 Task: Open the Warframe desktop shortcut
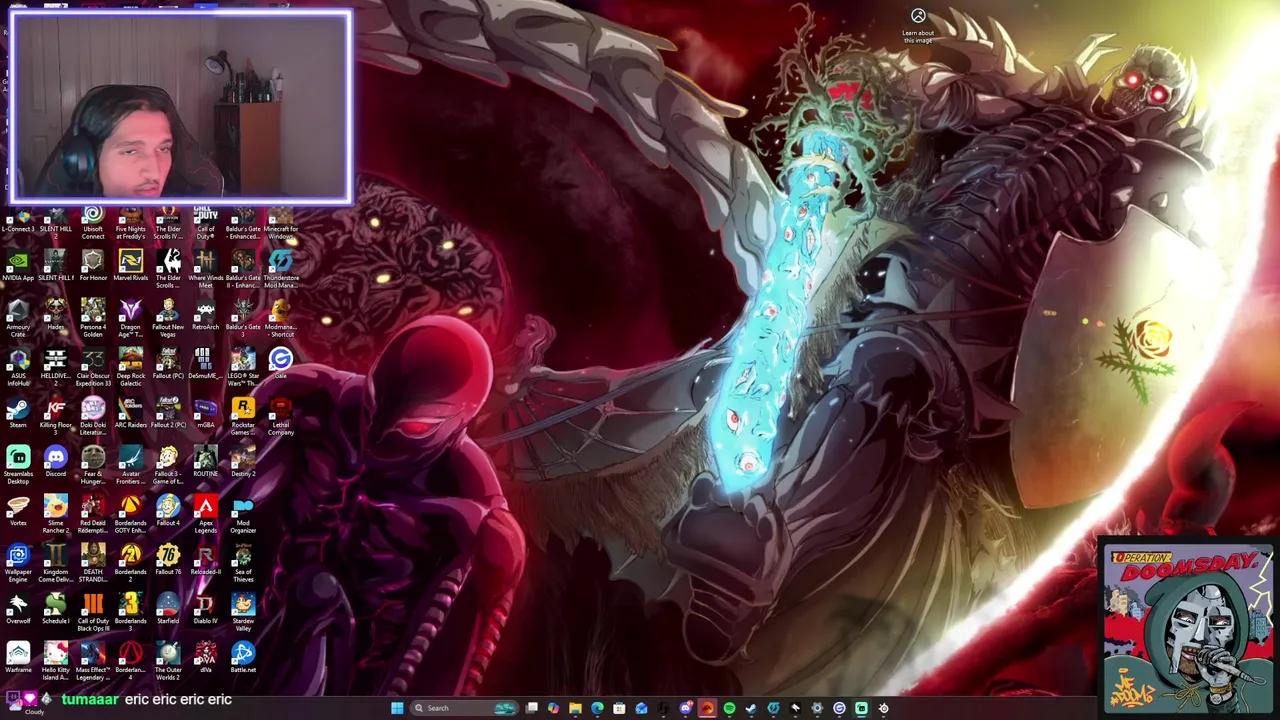coord(18,658)
